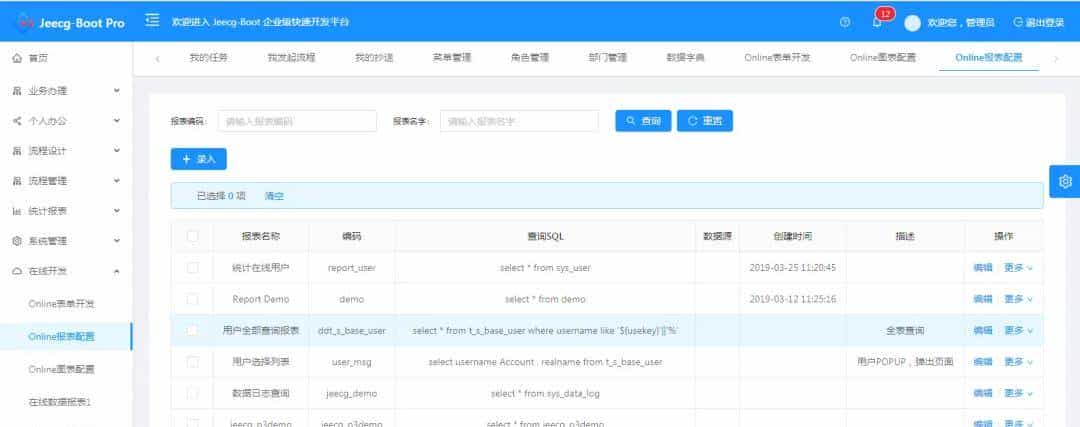
Task: Click 编辑 for the report_user row
Action: [983, 268]
